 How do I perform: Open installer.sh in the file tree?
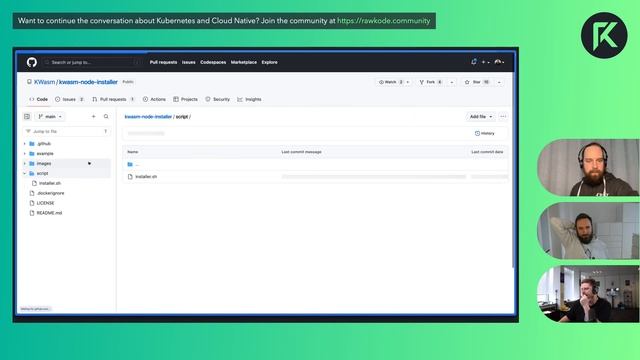50,183
